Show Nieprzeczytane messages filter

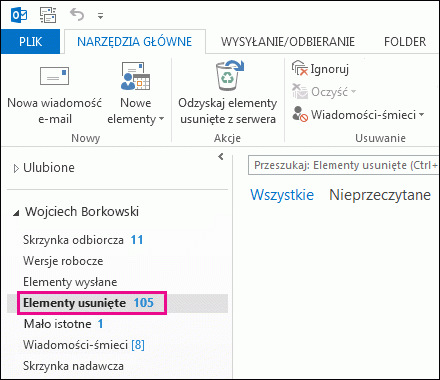tap(380, 195)
